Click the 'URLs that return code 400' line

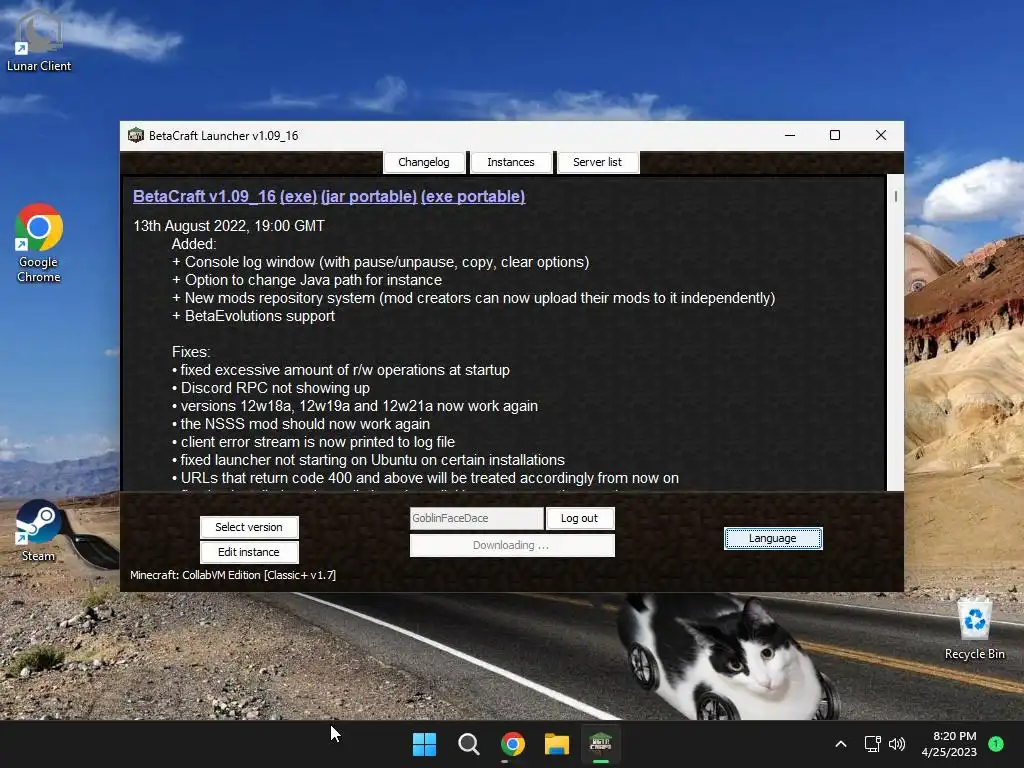point(425,478)
